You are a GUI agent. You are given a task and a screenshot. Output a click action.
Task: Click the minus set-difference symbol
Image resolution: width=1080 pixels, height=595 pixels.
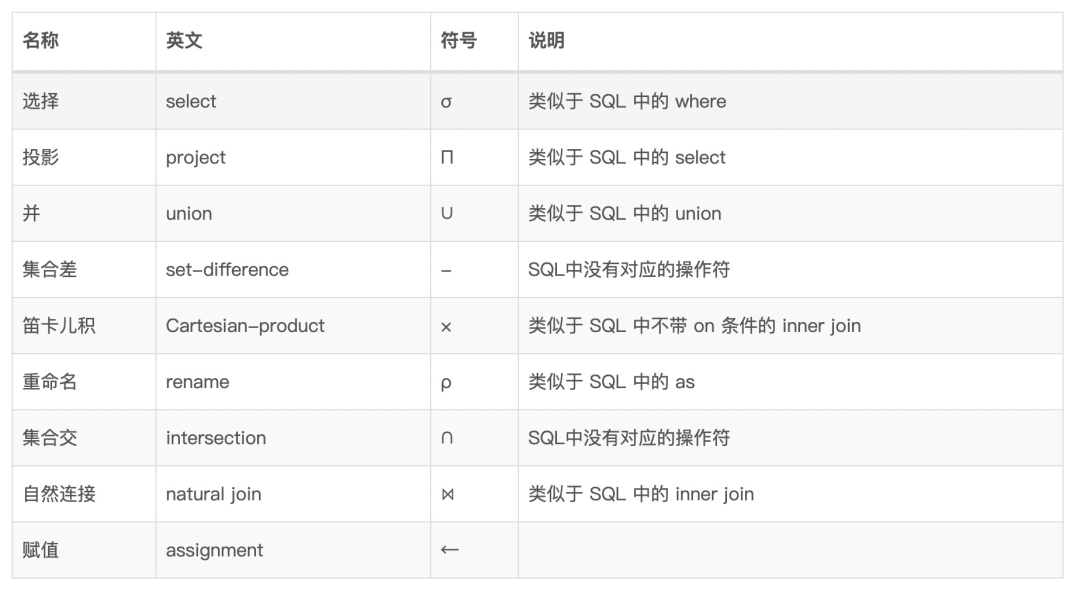click(x=446, y=270)
